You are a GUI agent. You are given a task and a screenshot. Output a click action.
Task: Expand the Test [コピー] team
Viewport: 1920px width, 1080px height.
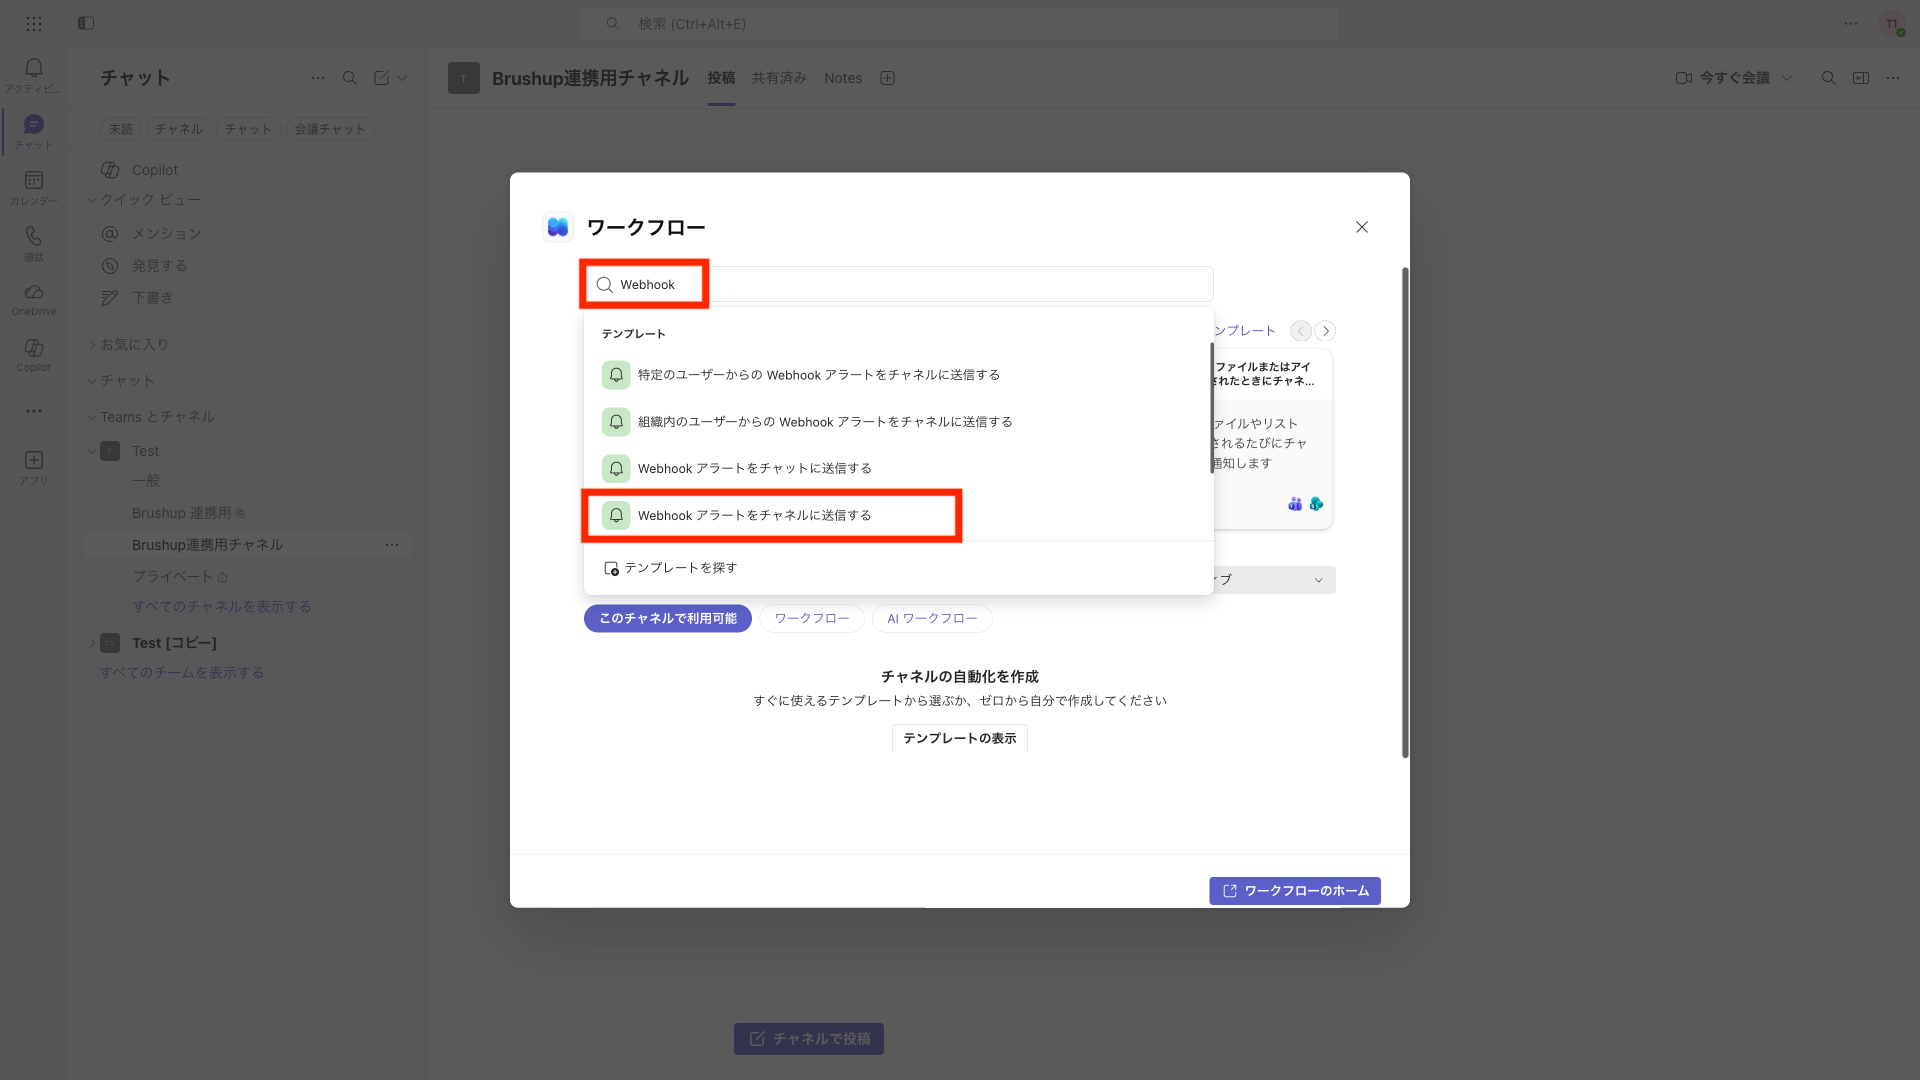click(x=92, y=643)
